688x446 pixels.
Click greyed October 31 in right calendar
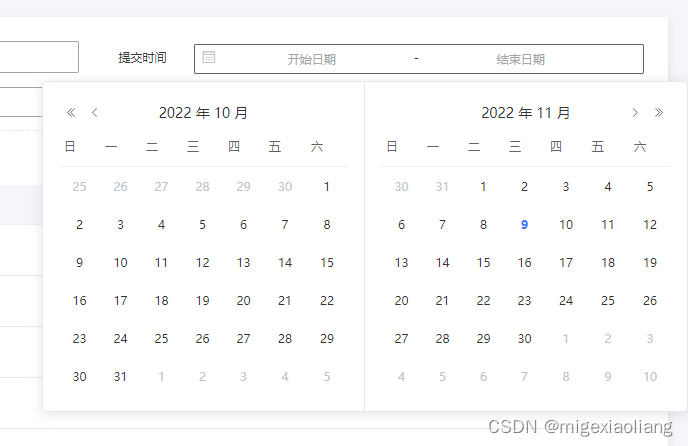pos(442,187)
